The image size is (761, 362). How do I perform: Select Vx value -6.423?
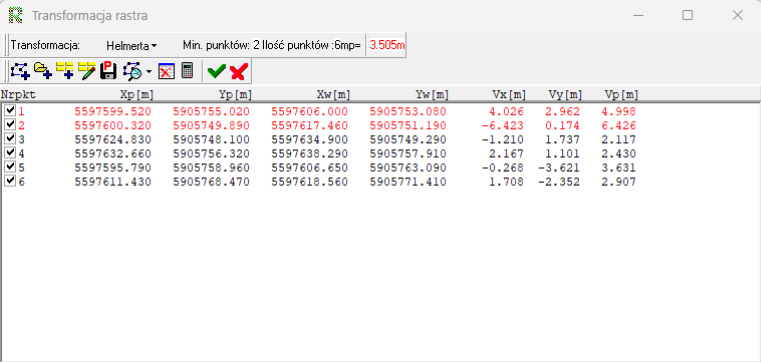click(x=503, y=126)
